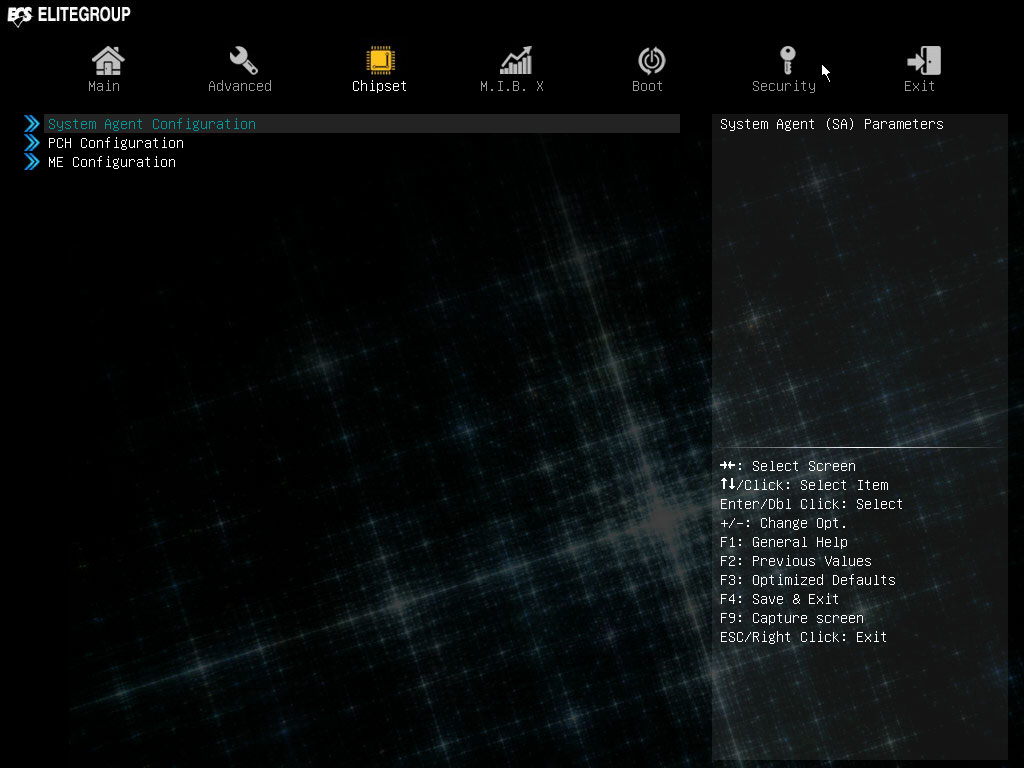Viewport: 1024px width, 768px height.
Task: Open the Main house icon
Action: pos(108,61)
